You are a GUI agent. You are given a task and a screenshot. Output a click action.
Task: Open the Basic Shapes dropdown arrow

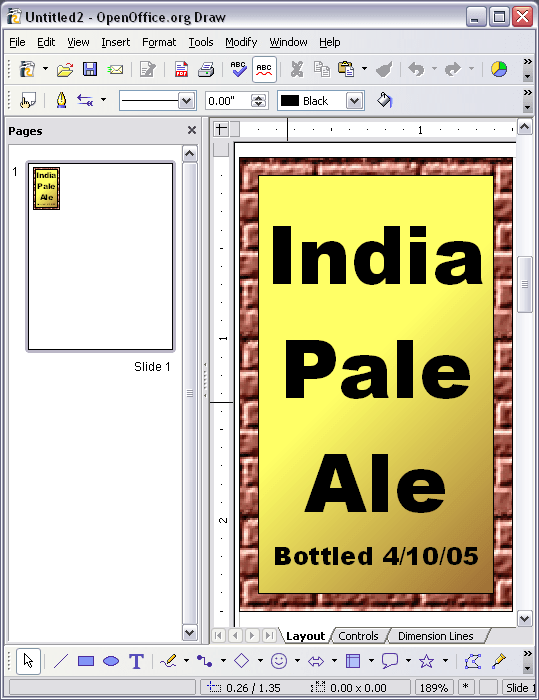(260, 660)
